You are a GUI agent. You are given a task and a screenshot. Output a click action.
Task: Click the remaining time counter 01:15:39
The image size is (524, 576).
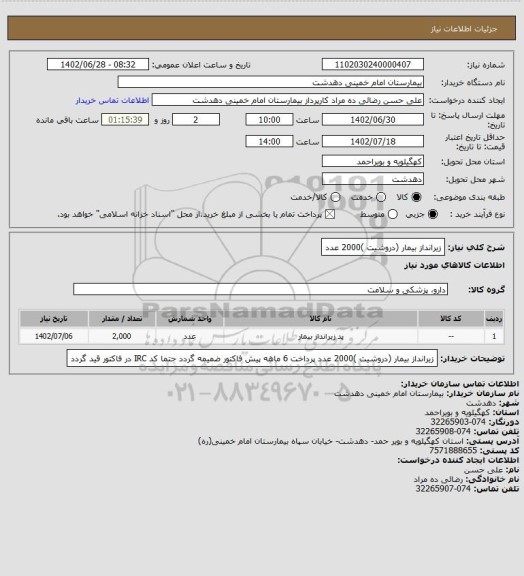tap(125, 120)
